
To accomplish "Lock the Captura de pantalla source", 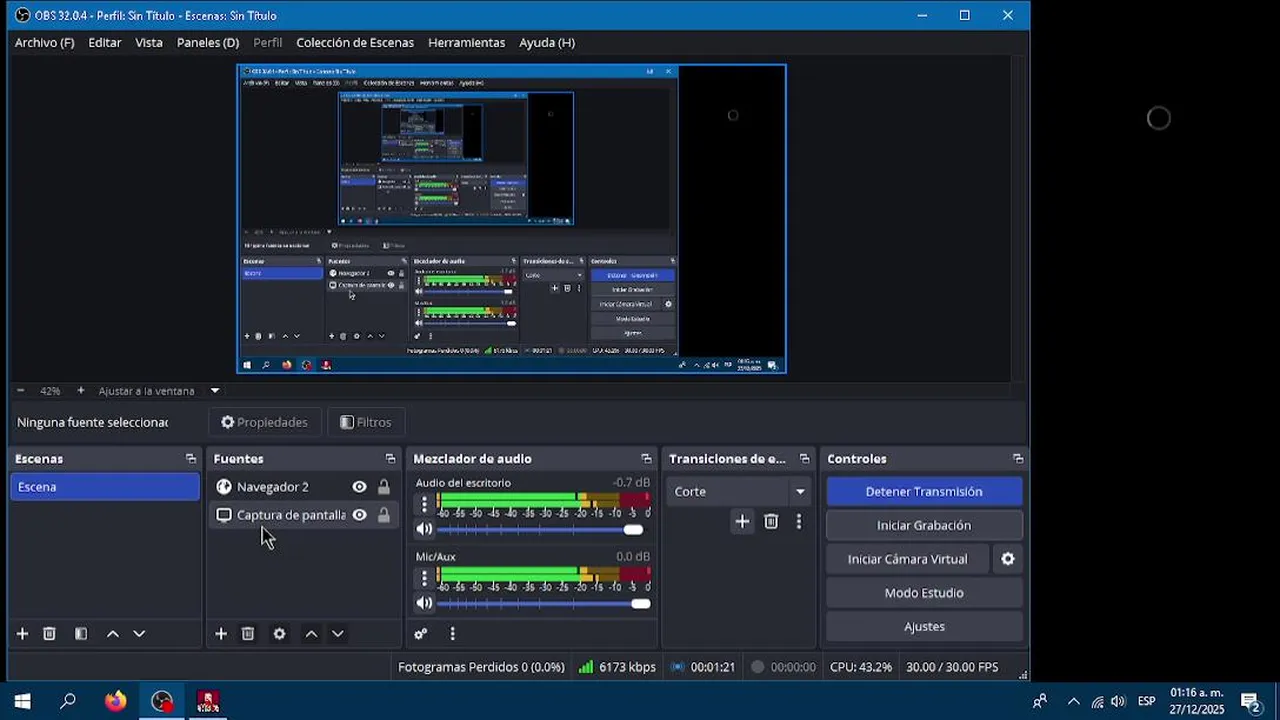I will point(383,515).
